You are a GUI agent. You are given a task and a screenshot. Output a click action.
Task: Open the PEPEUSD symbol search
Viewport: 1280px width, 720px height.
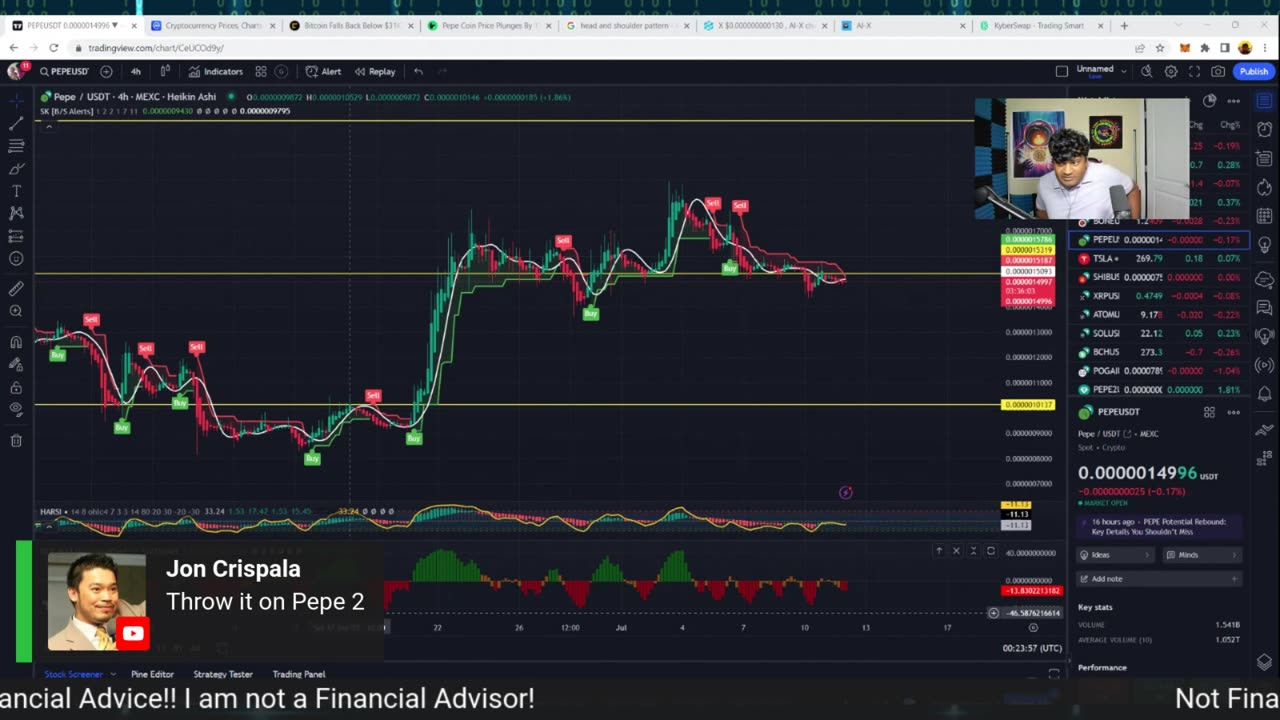click(x=64, y=71)
